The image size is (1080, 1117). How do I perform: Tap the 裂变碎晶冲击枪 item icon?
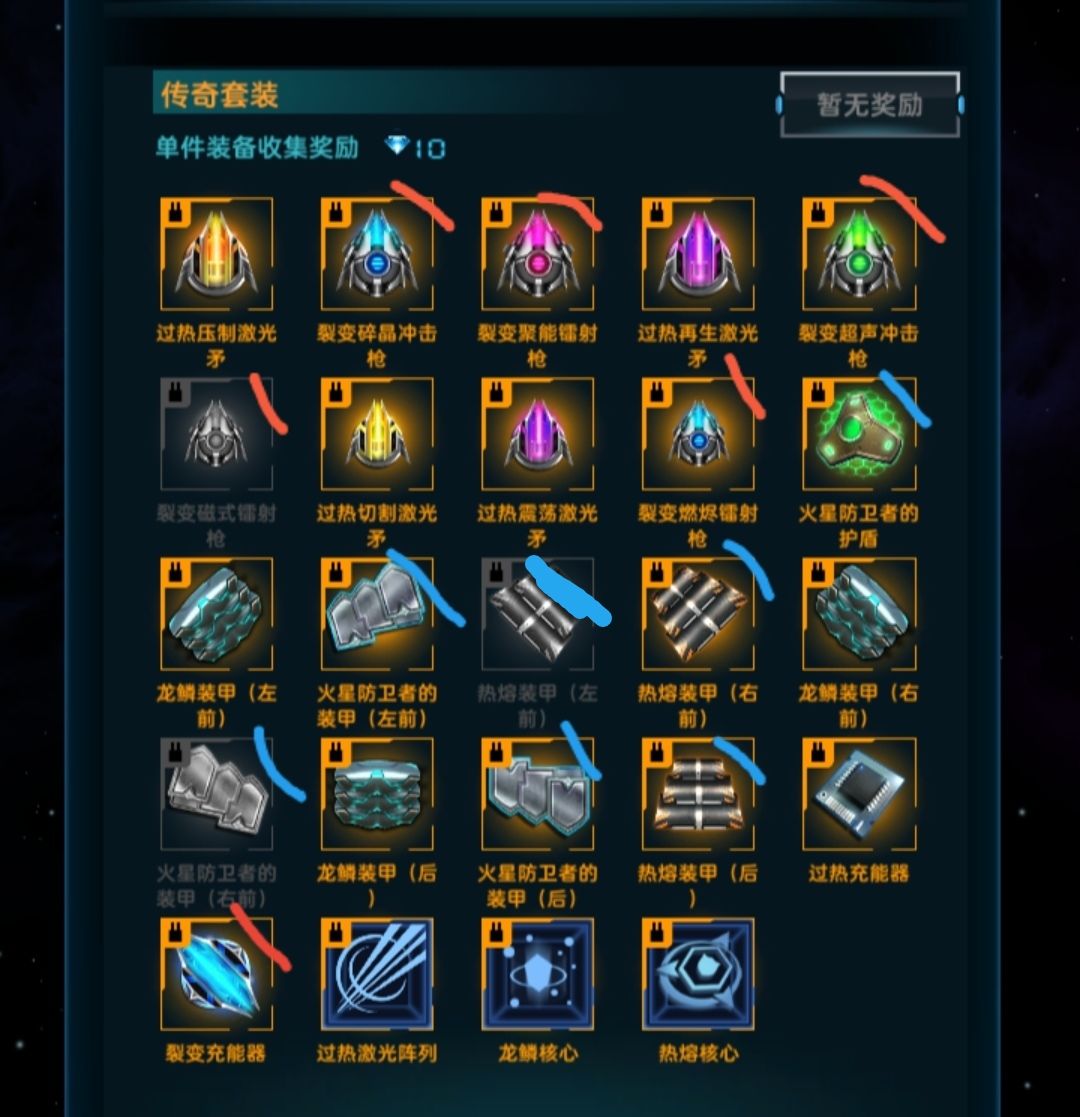coord(377,254)
